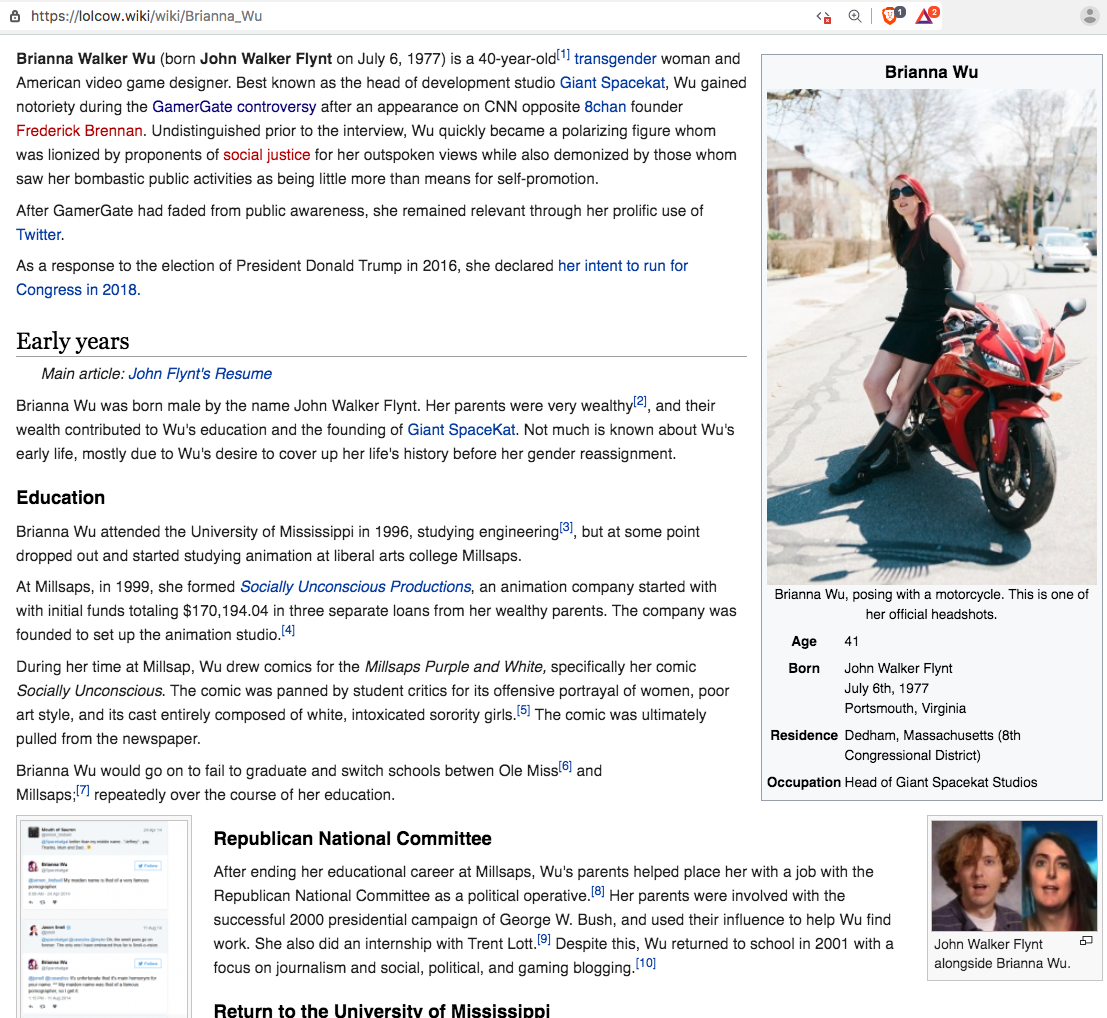Viewport: 1107px width, 1018px height.
Task: Open the intent to run for Congress link
Action: point(622,266)
